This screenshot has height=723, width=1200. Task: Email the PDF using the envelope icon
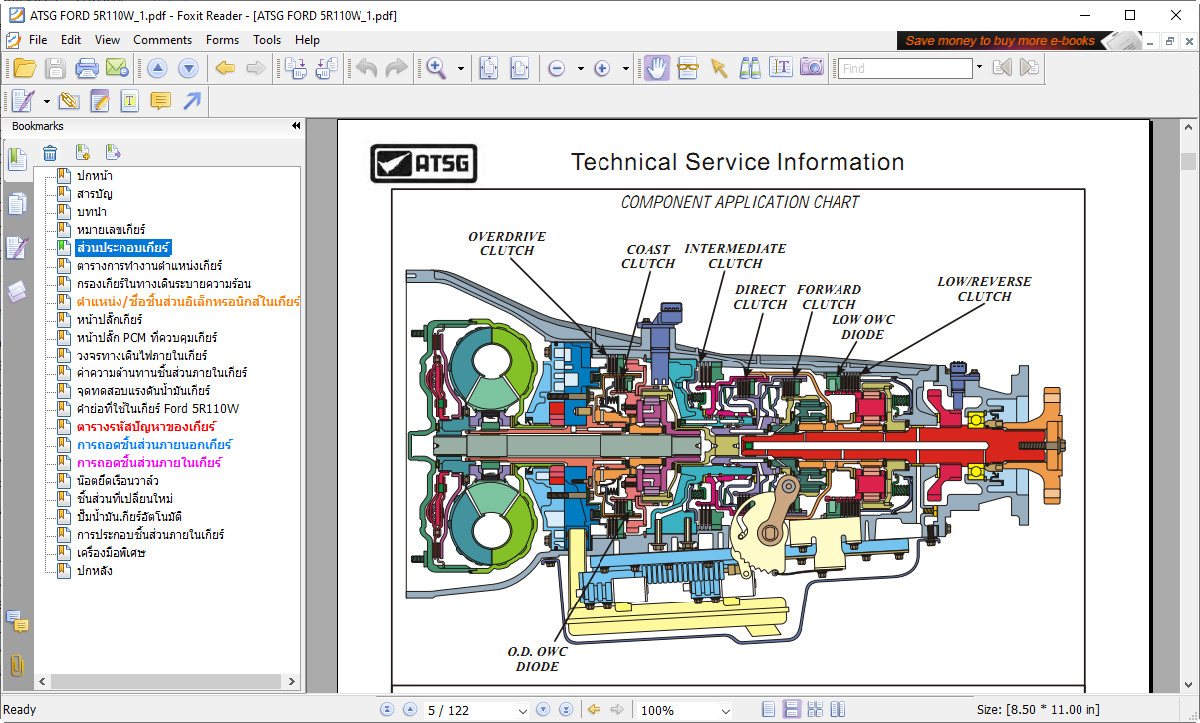(117, 68)
